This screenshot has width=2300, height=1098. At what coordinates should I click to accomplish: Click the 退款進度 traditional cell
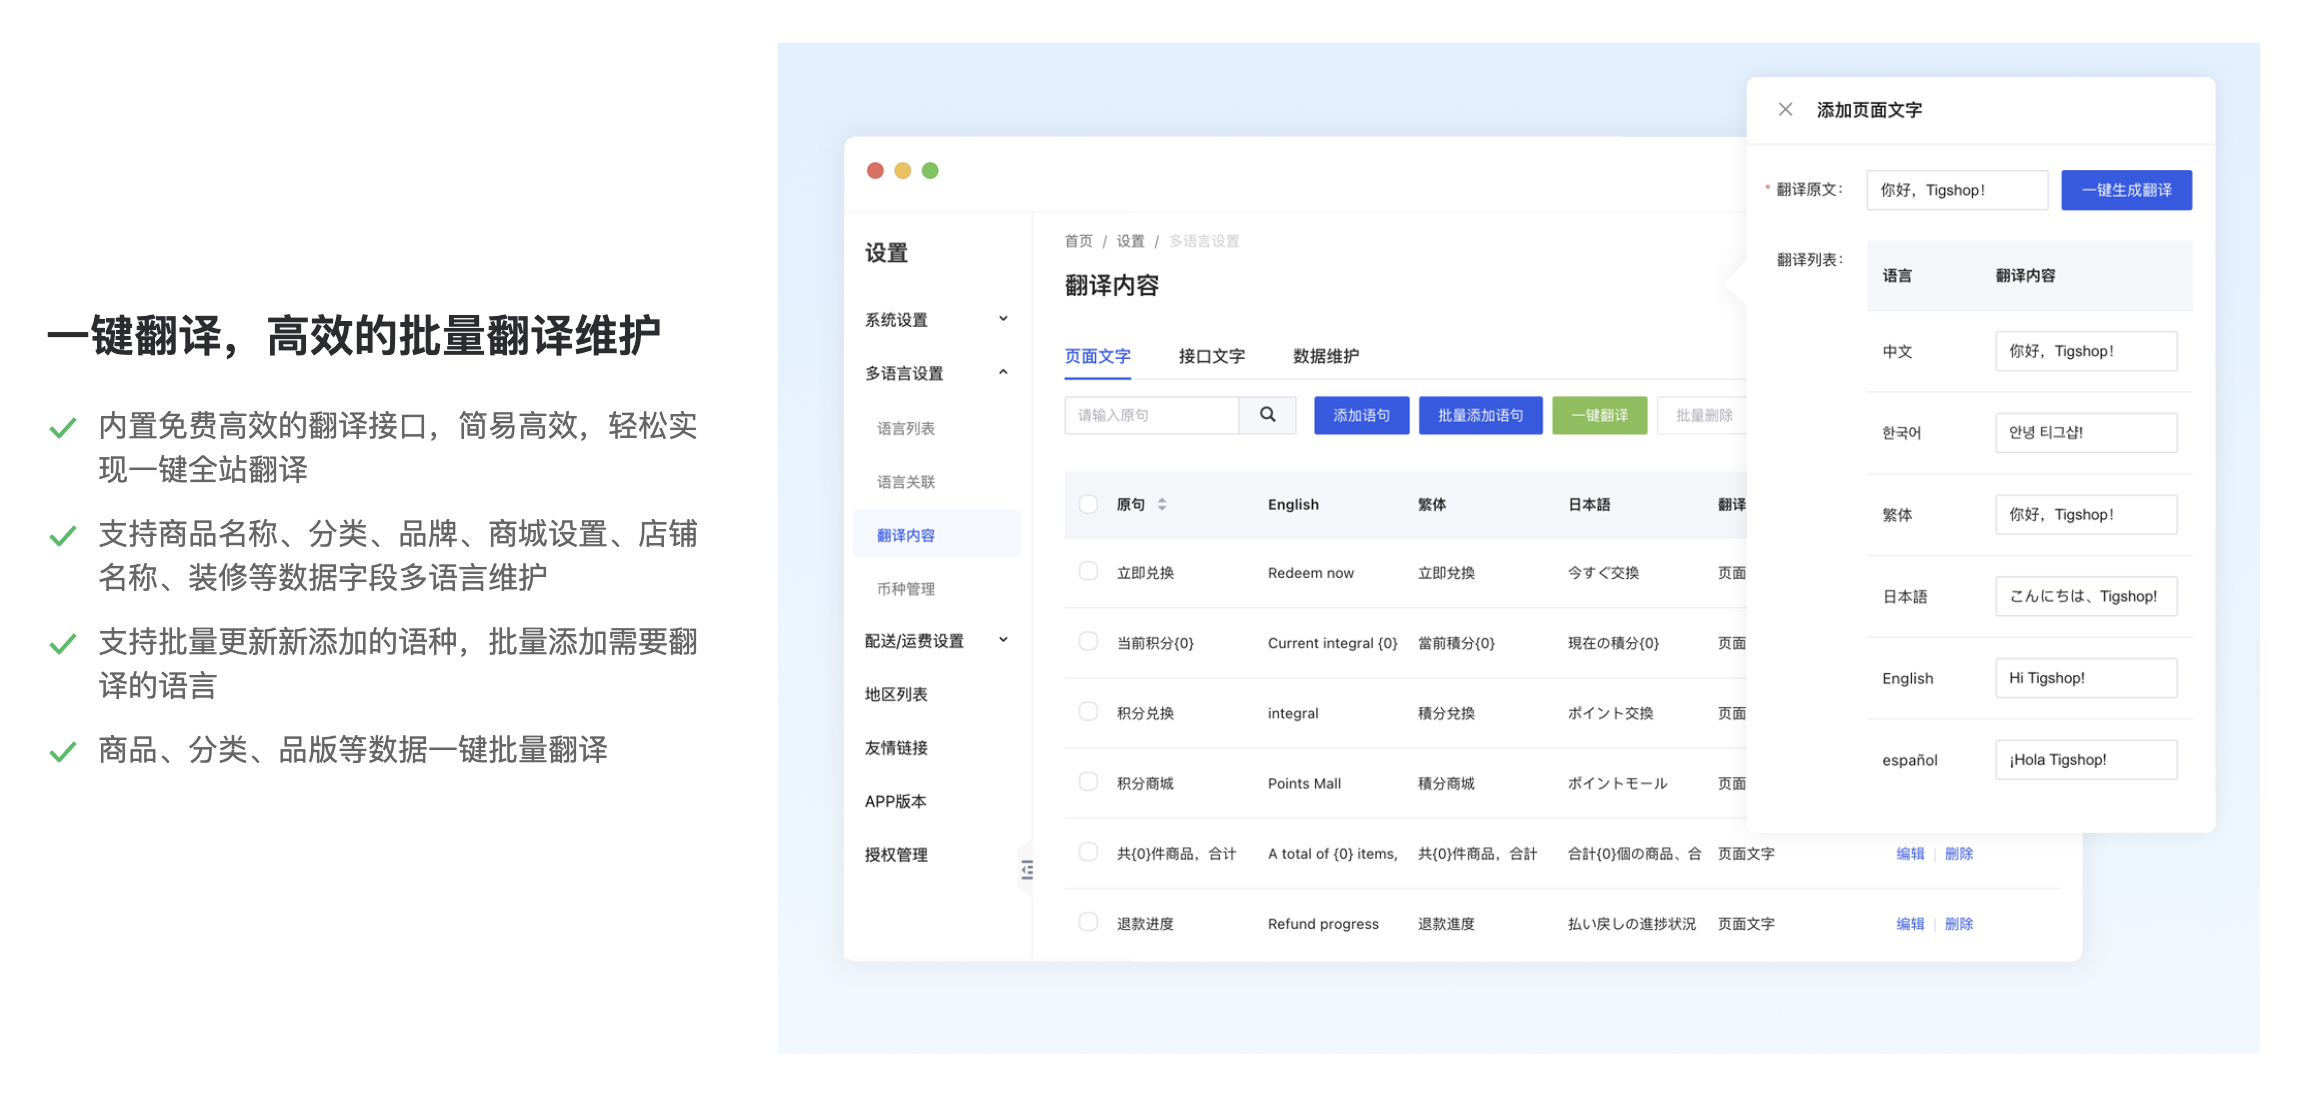point(1446,924)
